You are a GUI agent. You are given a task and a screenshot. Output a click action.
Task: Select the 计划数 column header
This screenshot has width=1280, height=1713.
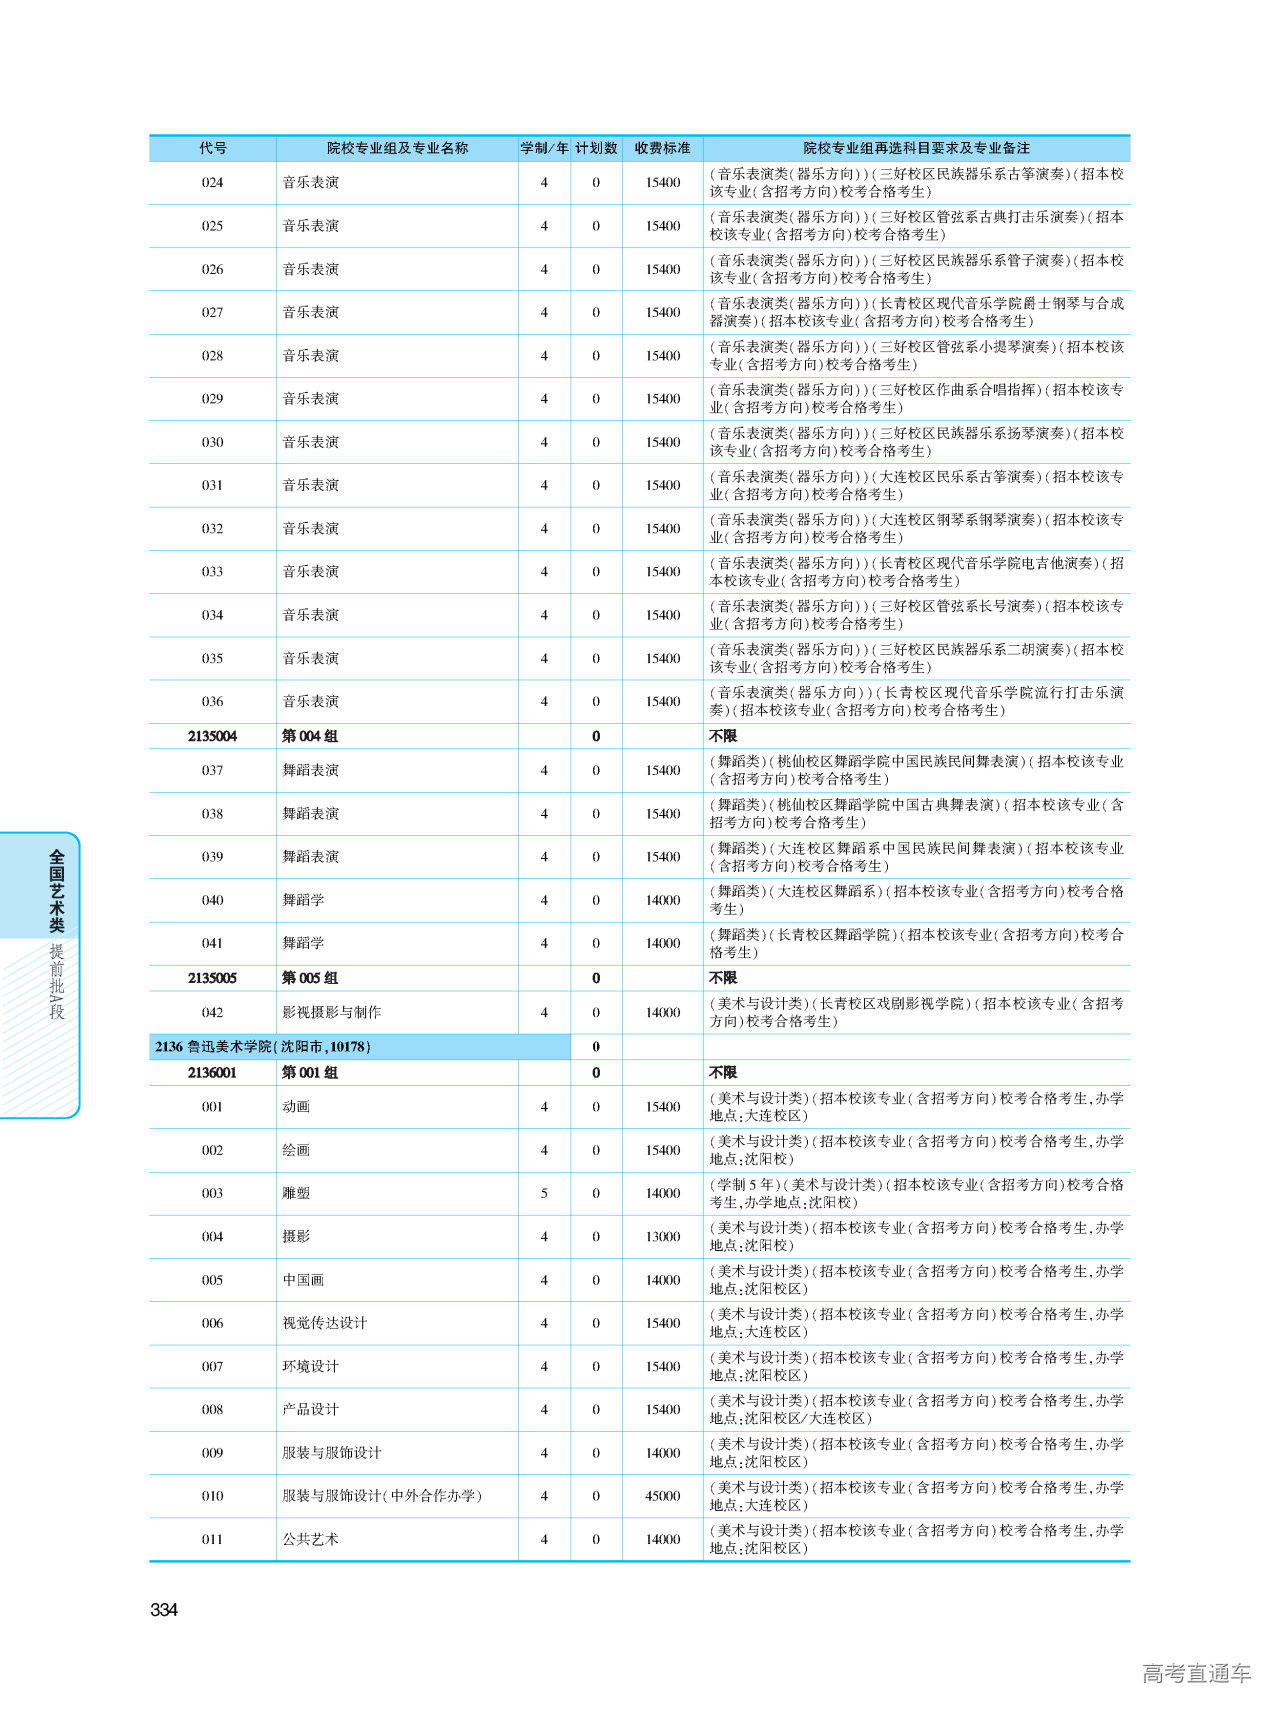[x=596, y=148]
